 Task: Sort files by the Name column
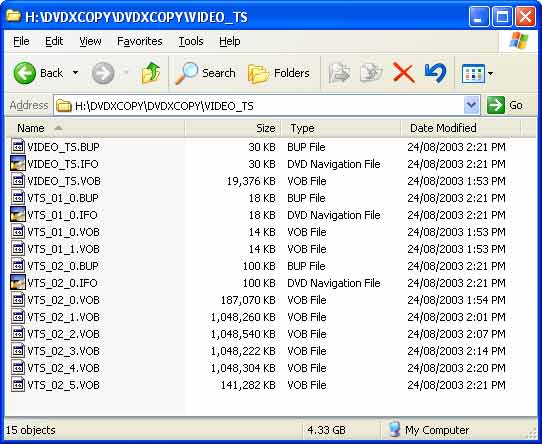pyautogui.click(x=95, y=128)
